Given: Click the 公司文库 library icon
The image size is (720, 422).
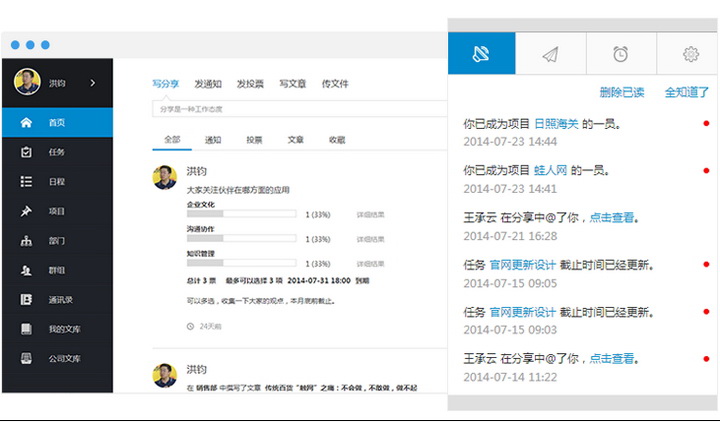Looking at the screenshot, I should (26, 358).
